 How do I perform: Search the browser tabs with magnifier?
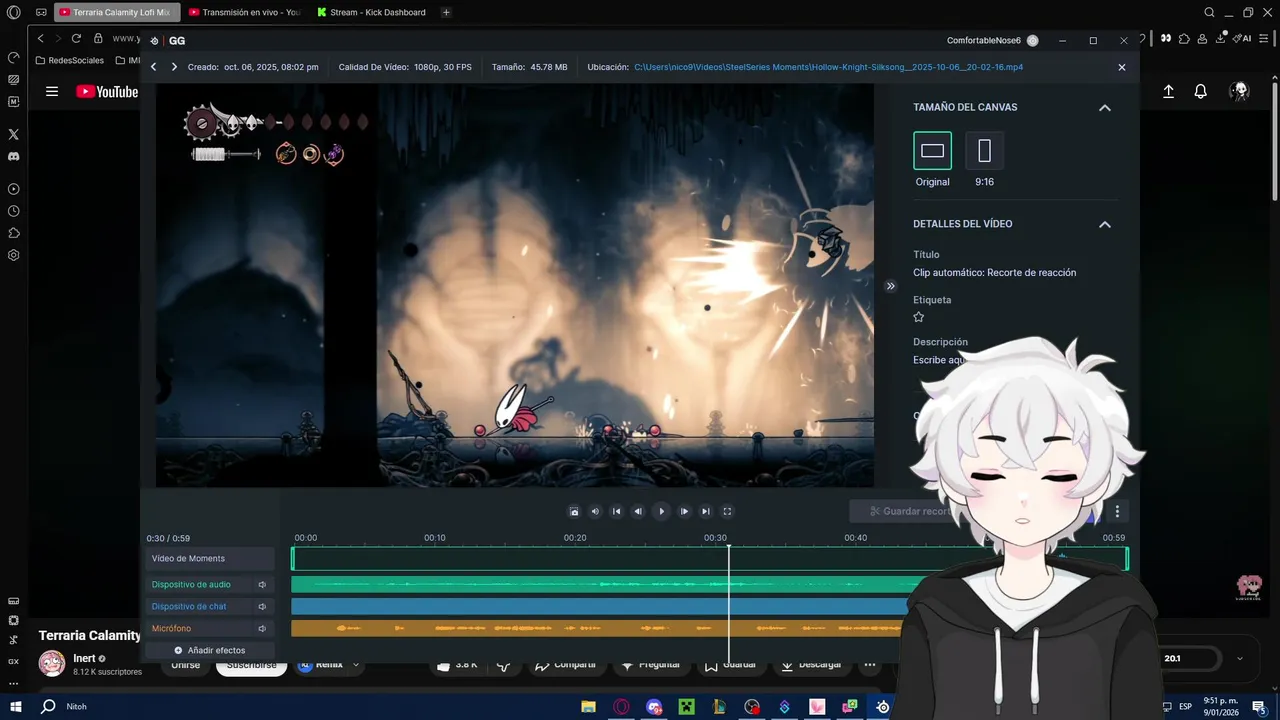1209,13
